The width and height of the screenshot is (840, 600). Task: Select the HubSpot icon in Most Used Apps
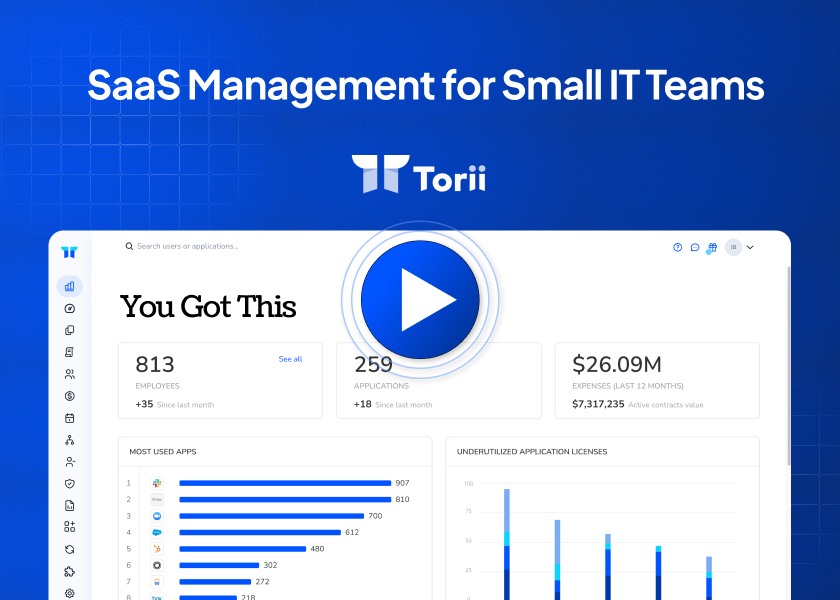coord(157,549)
